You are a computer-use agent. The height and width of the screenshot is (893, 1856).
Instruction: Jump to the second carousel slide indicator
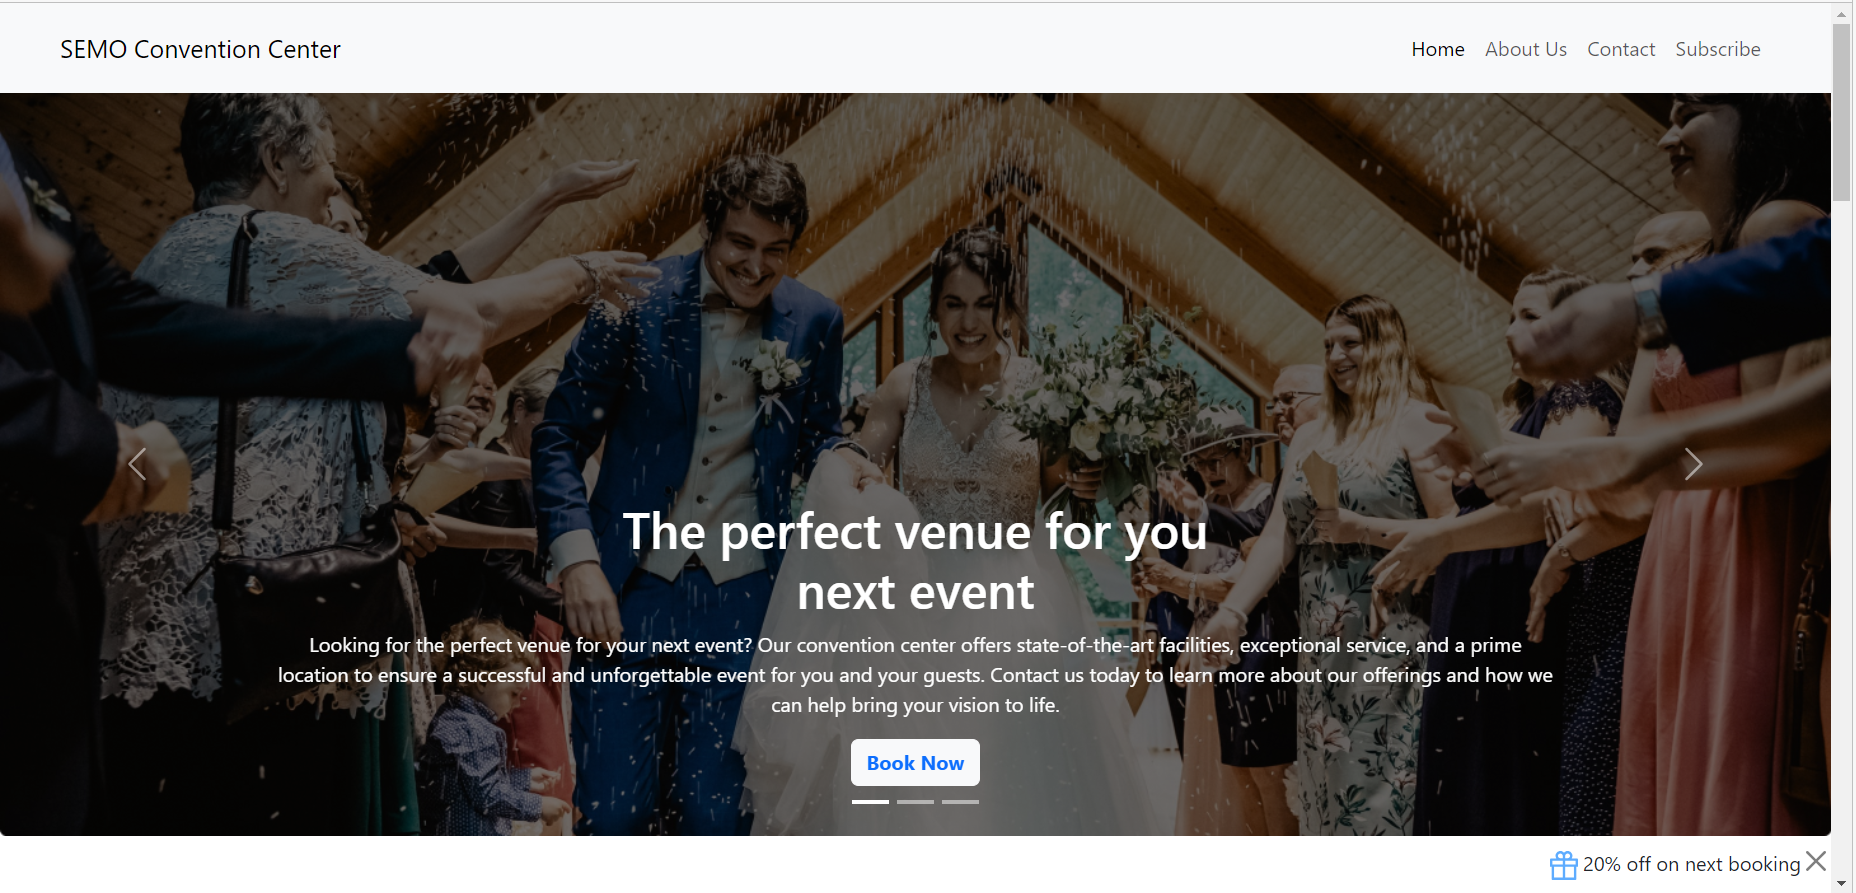coord(915,802)
